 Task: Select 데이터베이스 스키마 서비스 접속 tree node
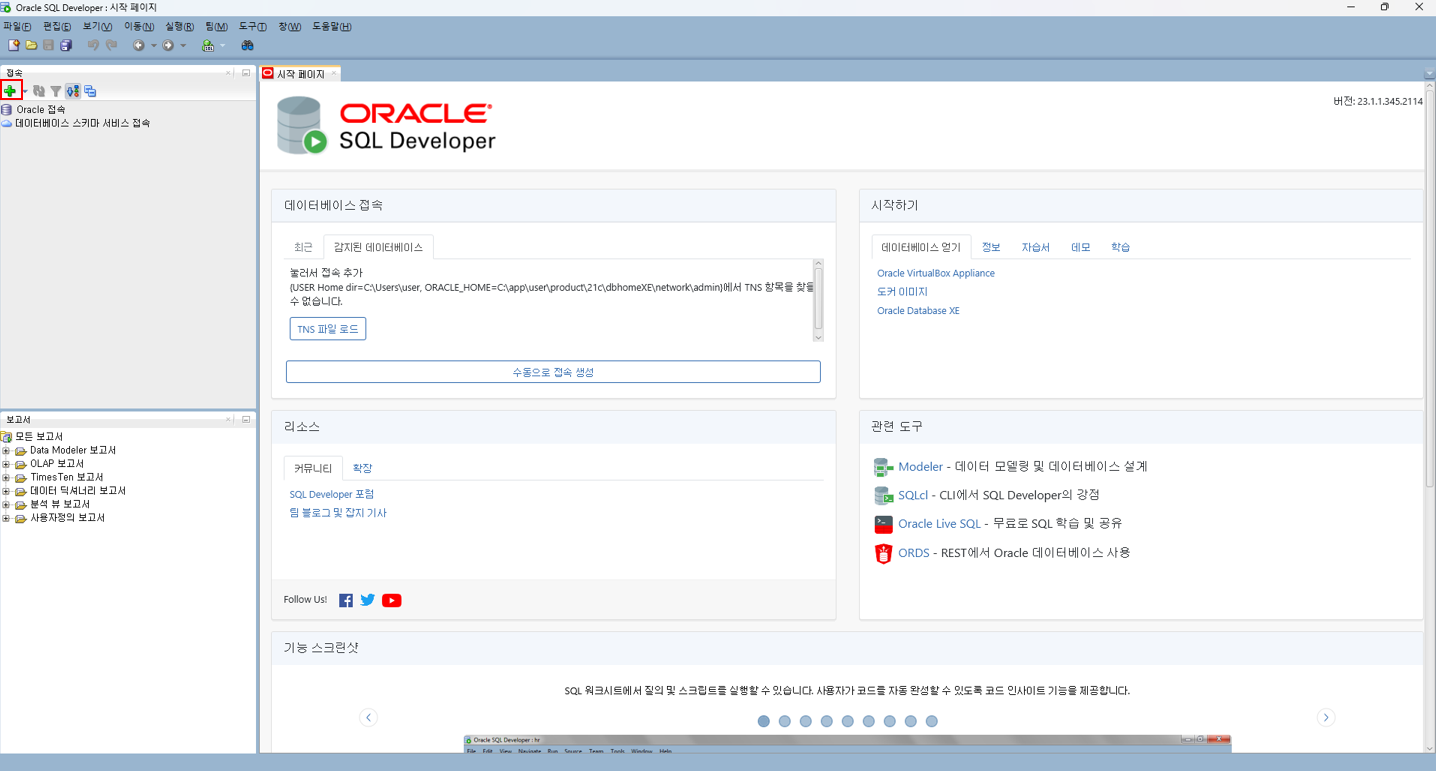click(x=82, y=123)
